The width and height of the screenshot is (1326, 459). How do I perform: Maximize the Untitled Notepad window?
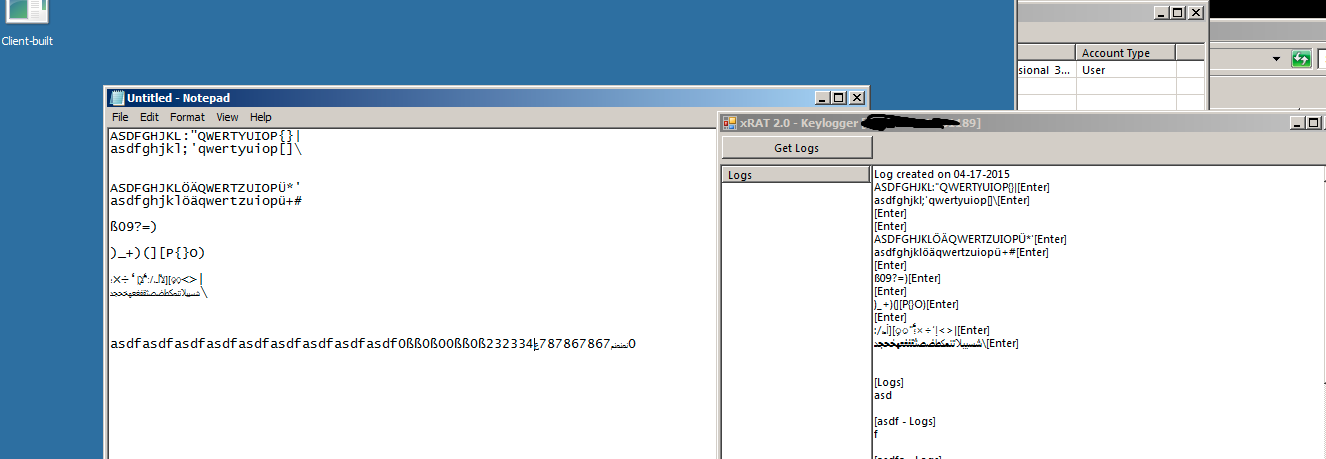[x=839, y=98]
